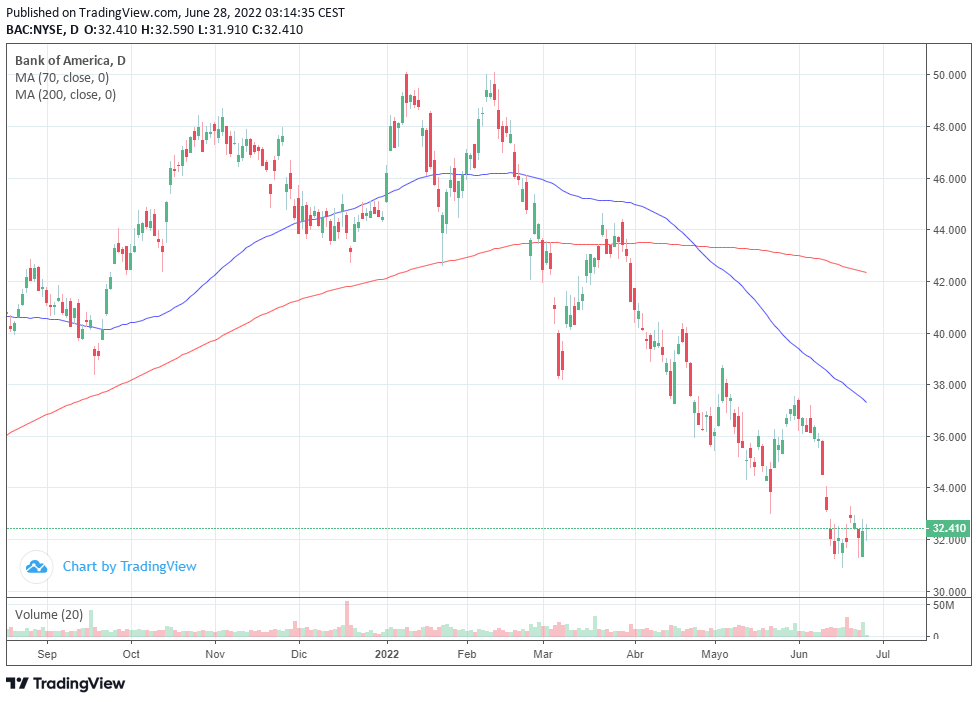The width and height of the screenshot is (978, 702).
Task: Click the 34.000 price axis label
Action: [949, 489]
